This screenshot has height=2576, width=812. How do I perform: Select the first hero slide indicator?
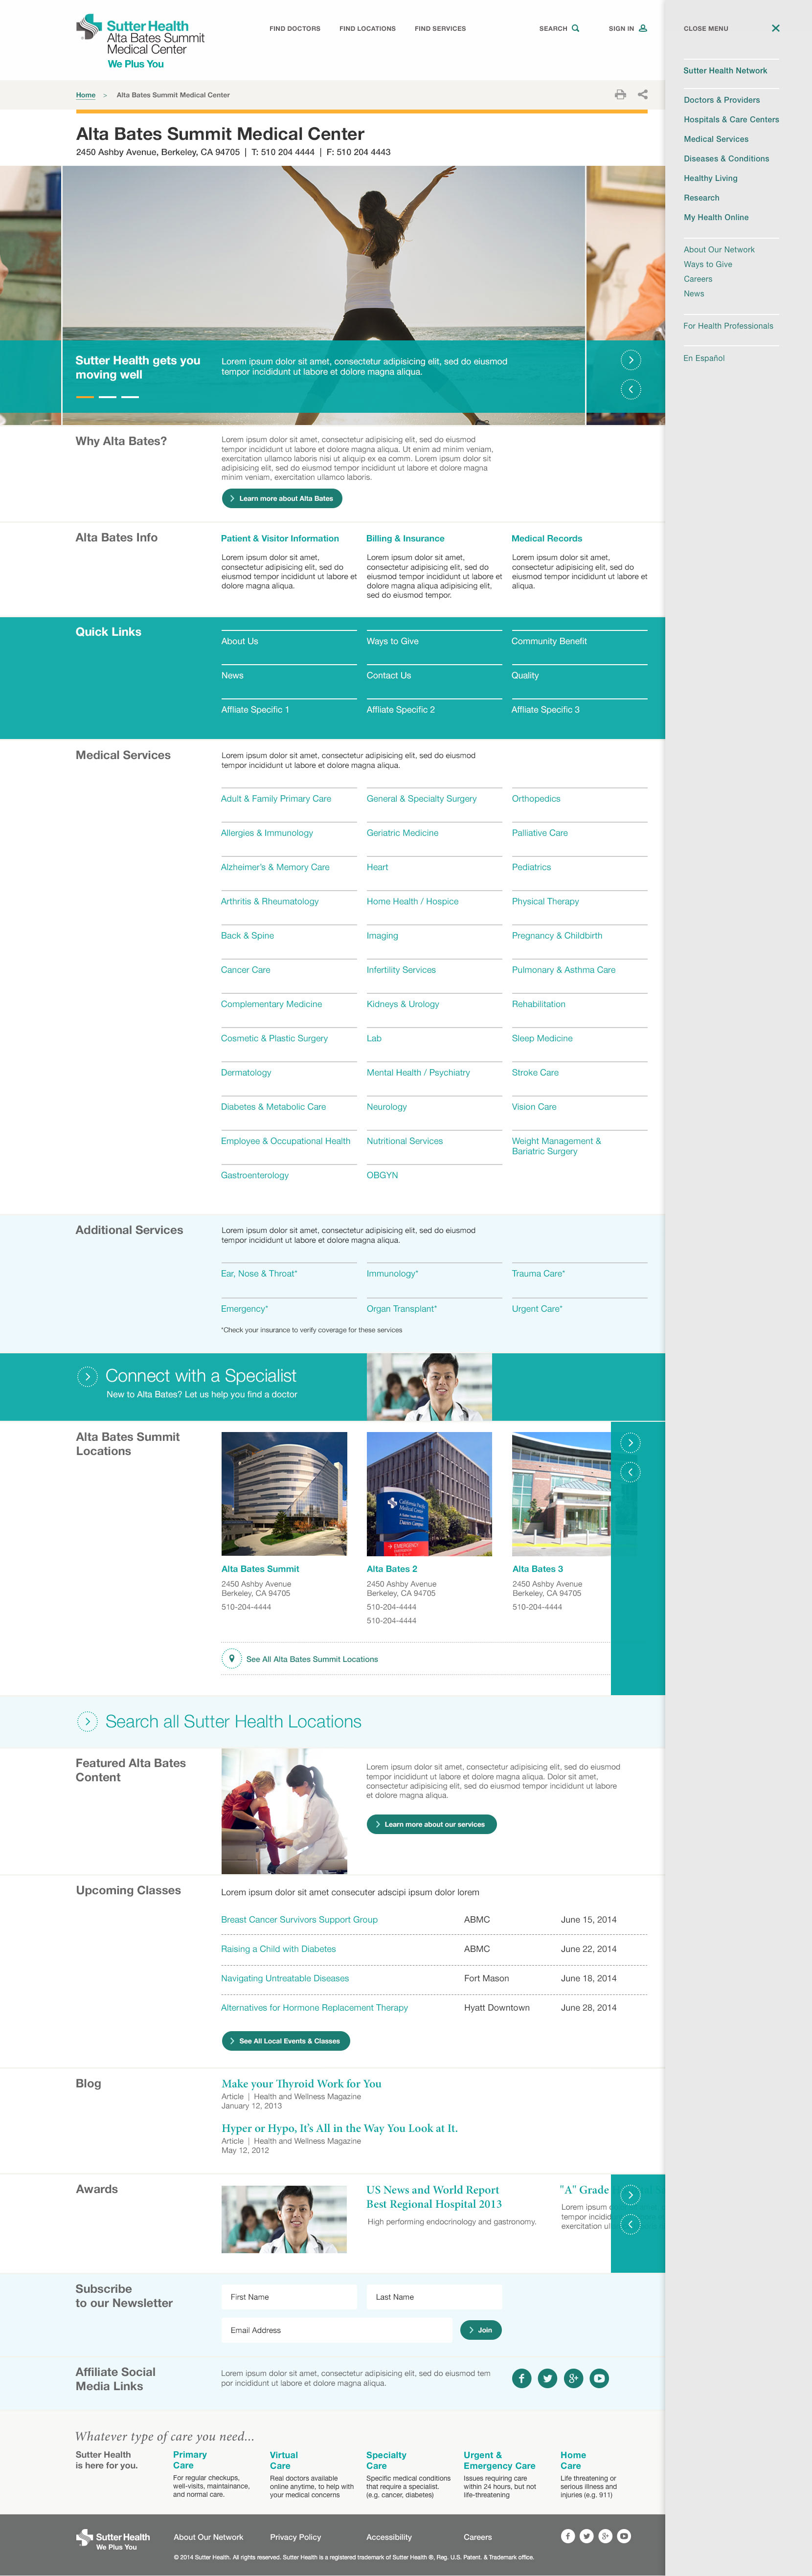[x=85, y=397]
